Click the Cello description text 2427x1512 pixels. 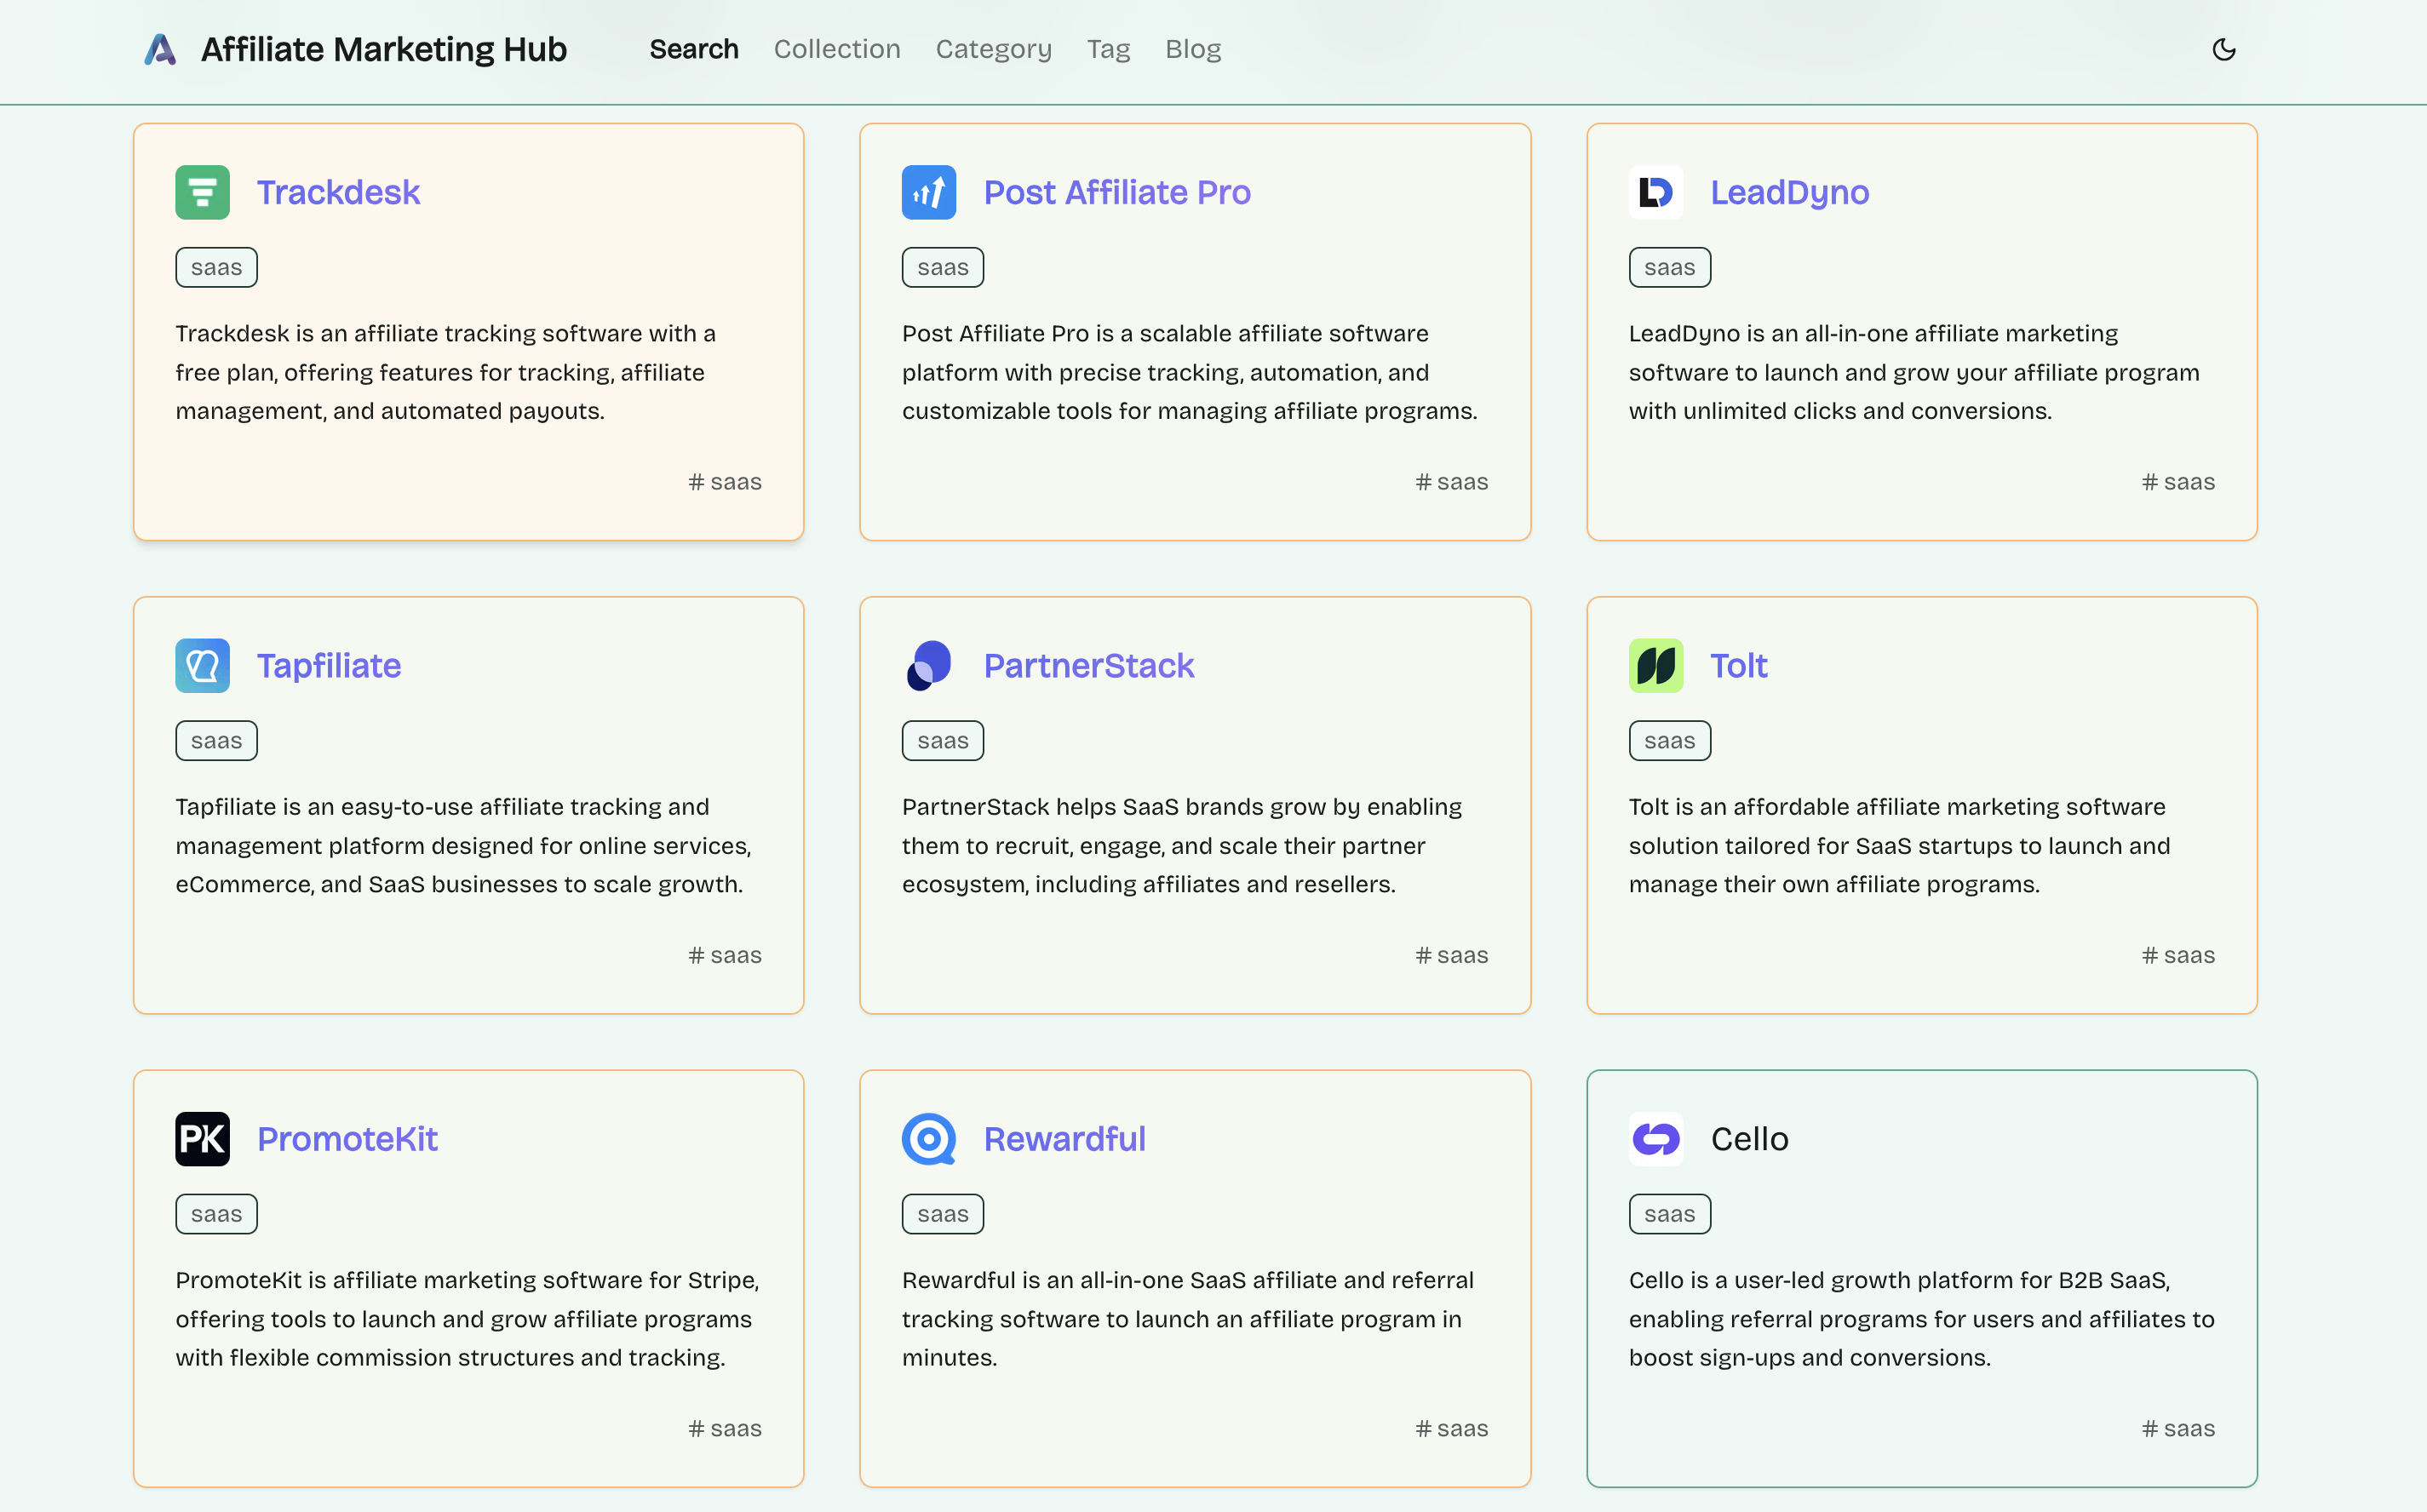[1922, 1318]
